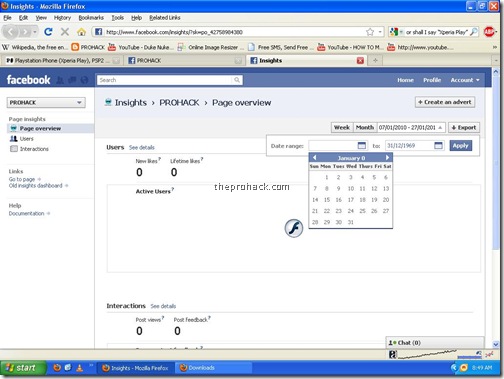Open the end date calendar icon
Screen dimensions: 504x379
(439, 146)
